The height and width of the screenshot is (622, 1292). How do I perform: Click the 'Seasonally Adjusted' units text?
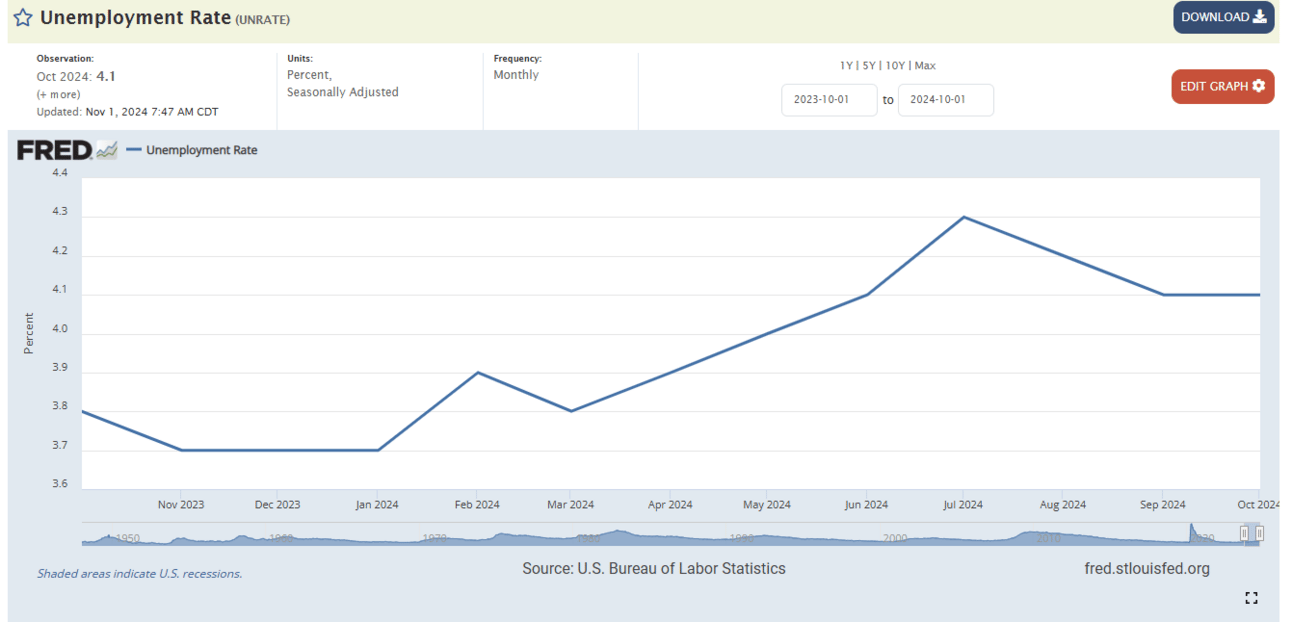343,92
